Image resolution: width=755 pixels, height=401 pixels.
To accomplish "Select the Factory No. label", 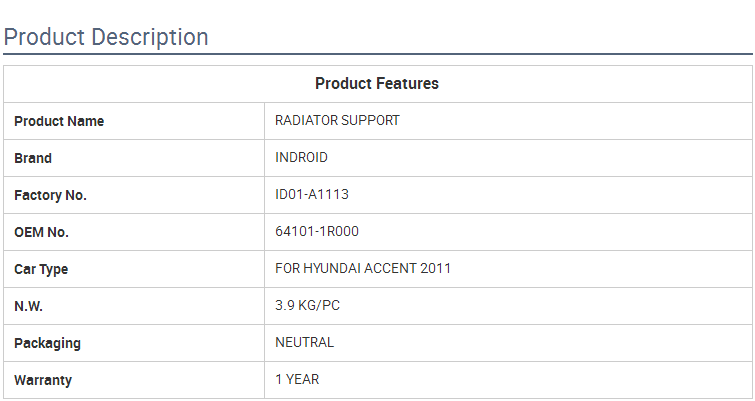I will point(50,195).
